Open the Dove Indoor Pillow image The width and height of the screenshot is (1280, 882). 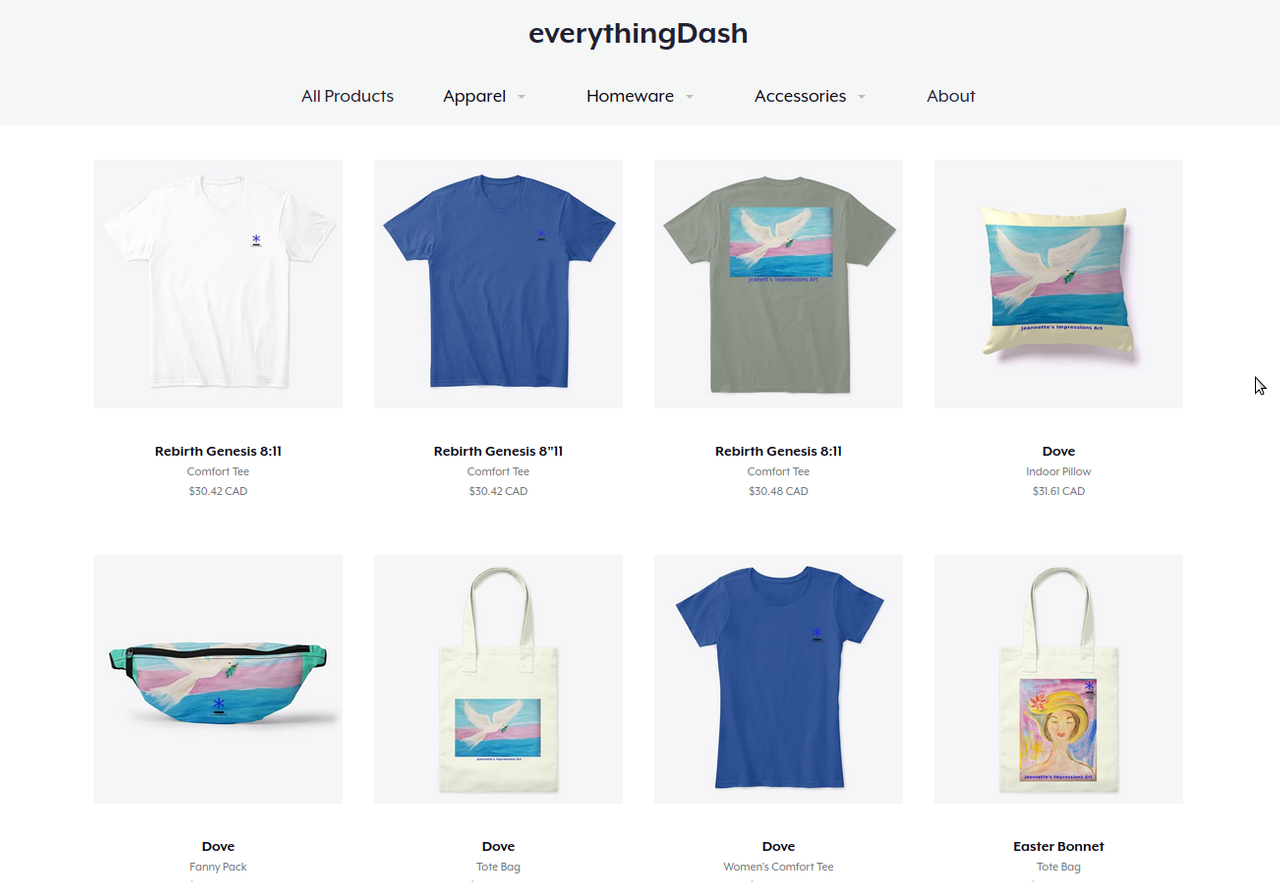pyautogui.click(x=1058, y=284)
